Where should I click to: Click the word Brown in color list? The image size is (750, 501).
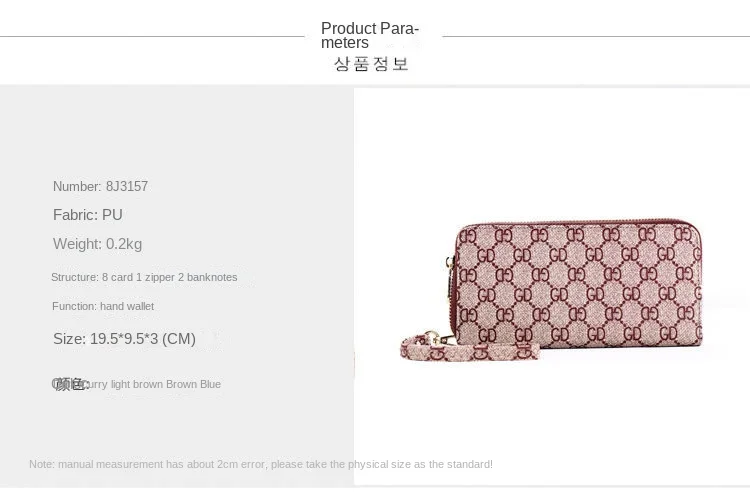pyautogui.click(x=181, y=384)
